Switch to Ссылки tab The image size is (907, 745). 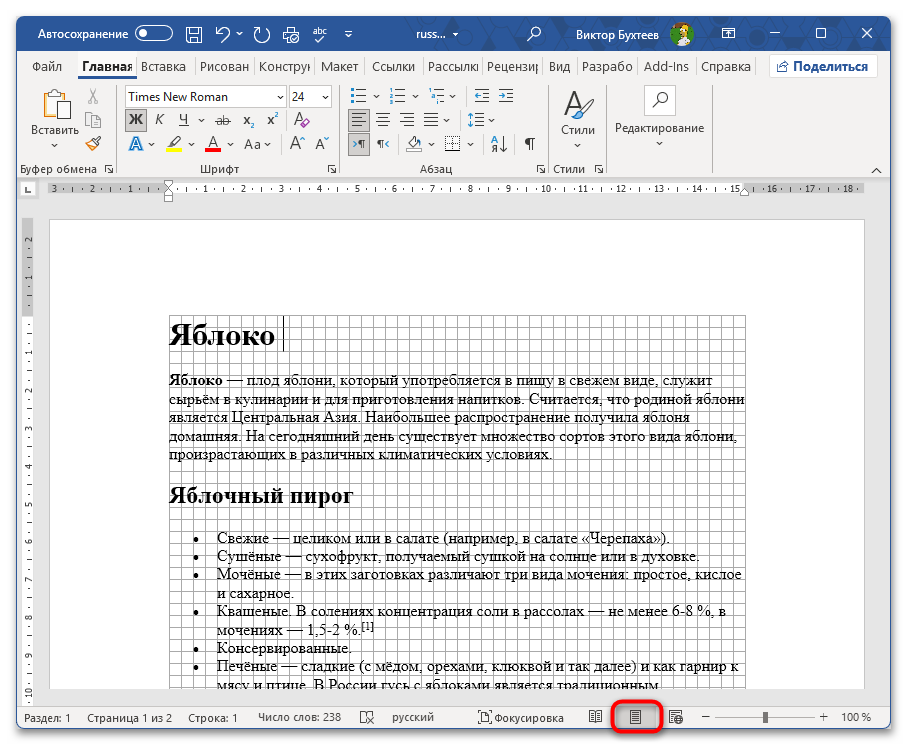tap(393, 67)
